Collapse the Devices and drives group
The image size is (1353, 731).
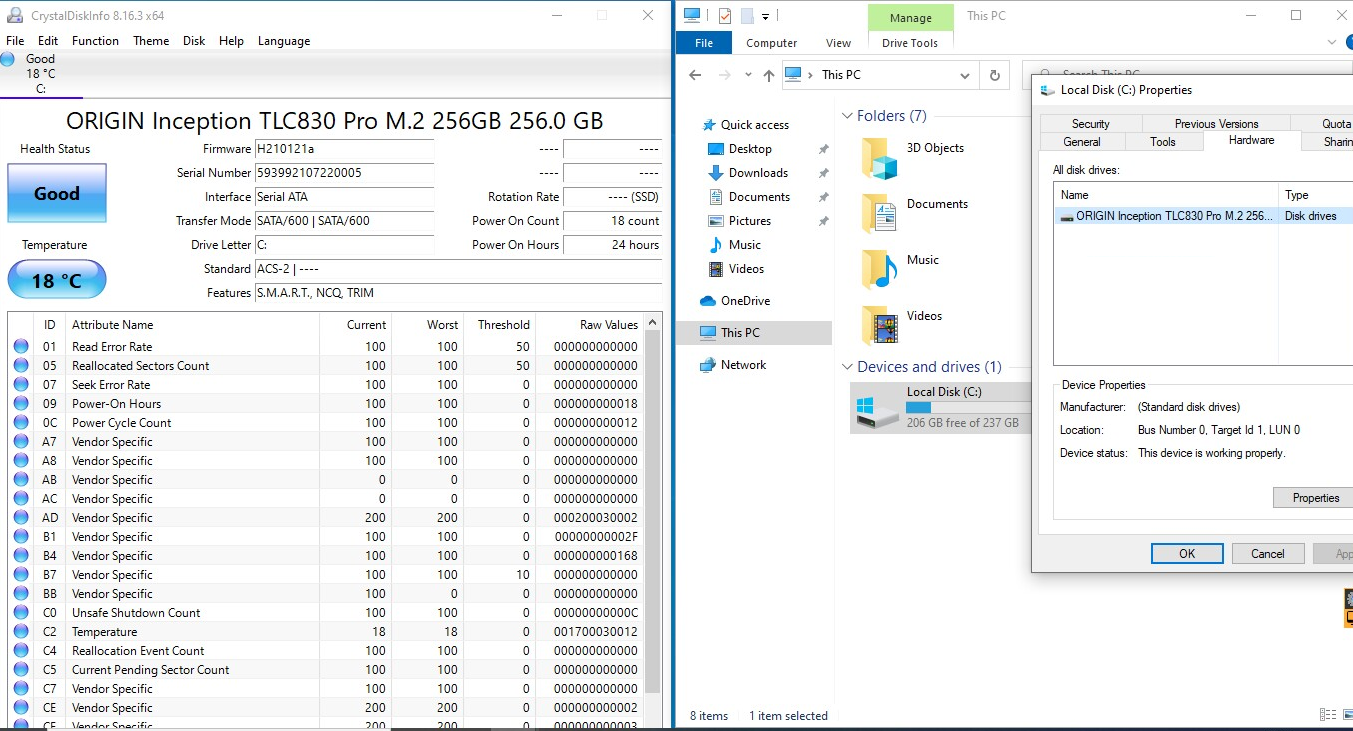coord(848,367)
